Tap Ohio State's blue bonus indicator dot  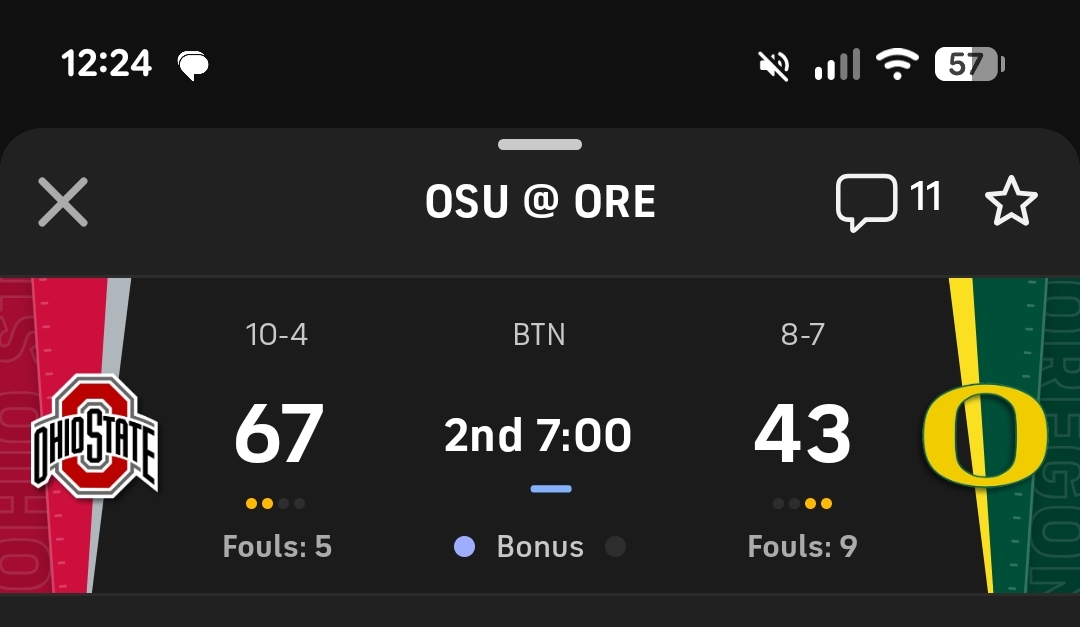point(464,547)
